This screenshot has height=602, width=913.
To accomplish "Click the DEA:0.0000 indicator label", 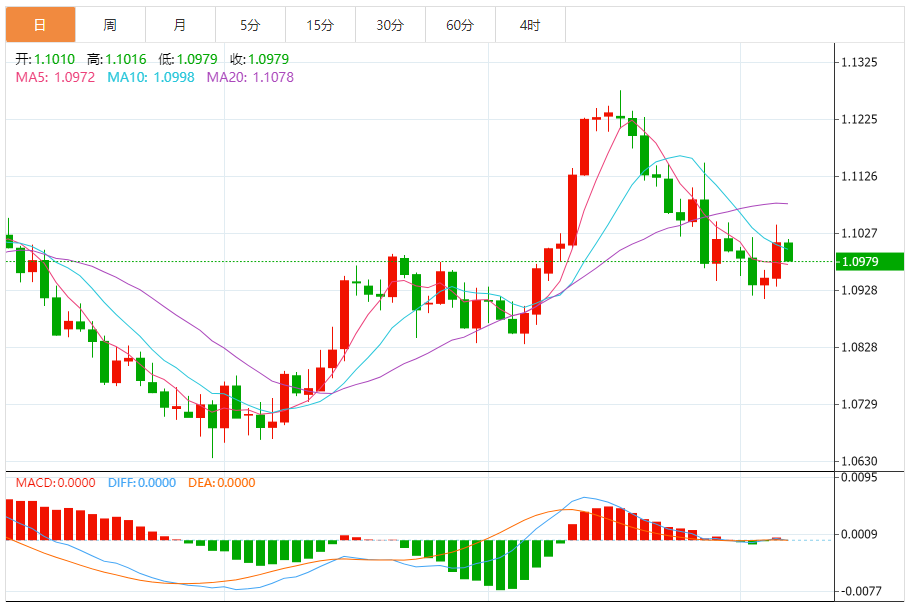I will coord(222,483).
